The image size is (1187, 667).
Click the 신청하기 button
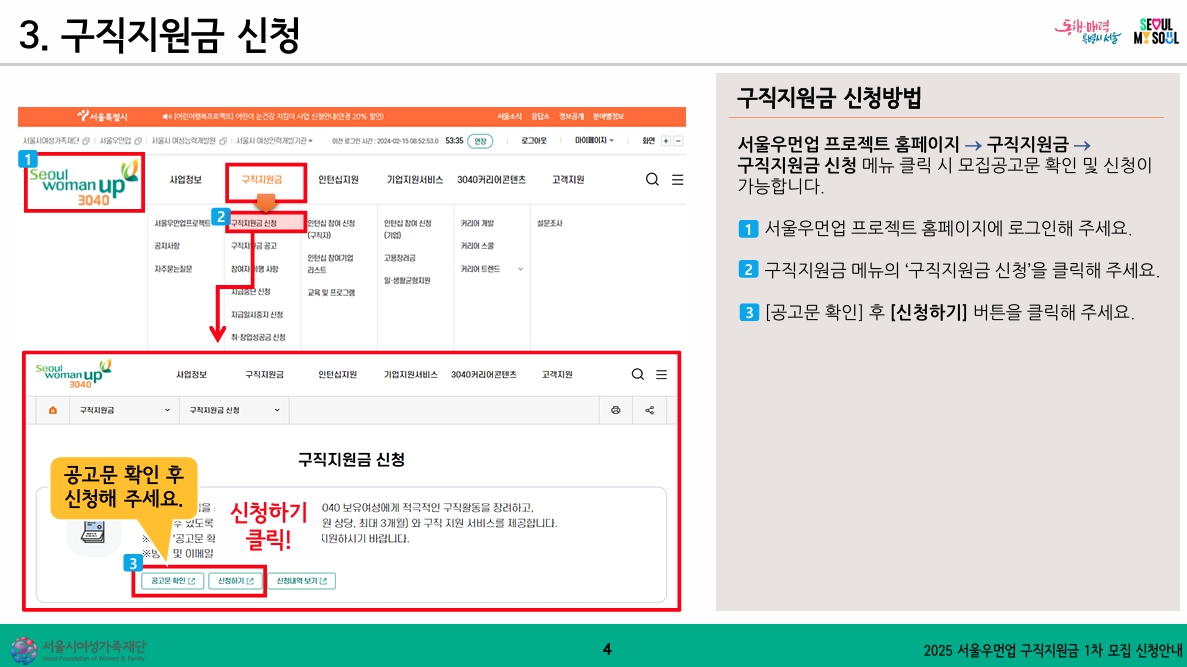[235, 581]
